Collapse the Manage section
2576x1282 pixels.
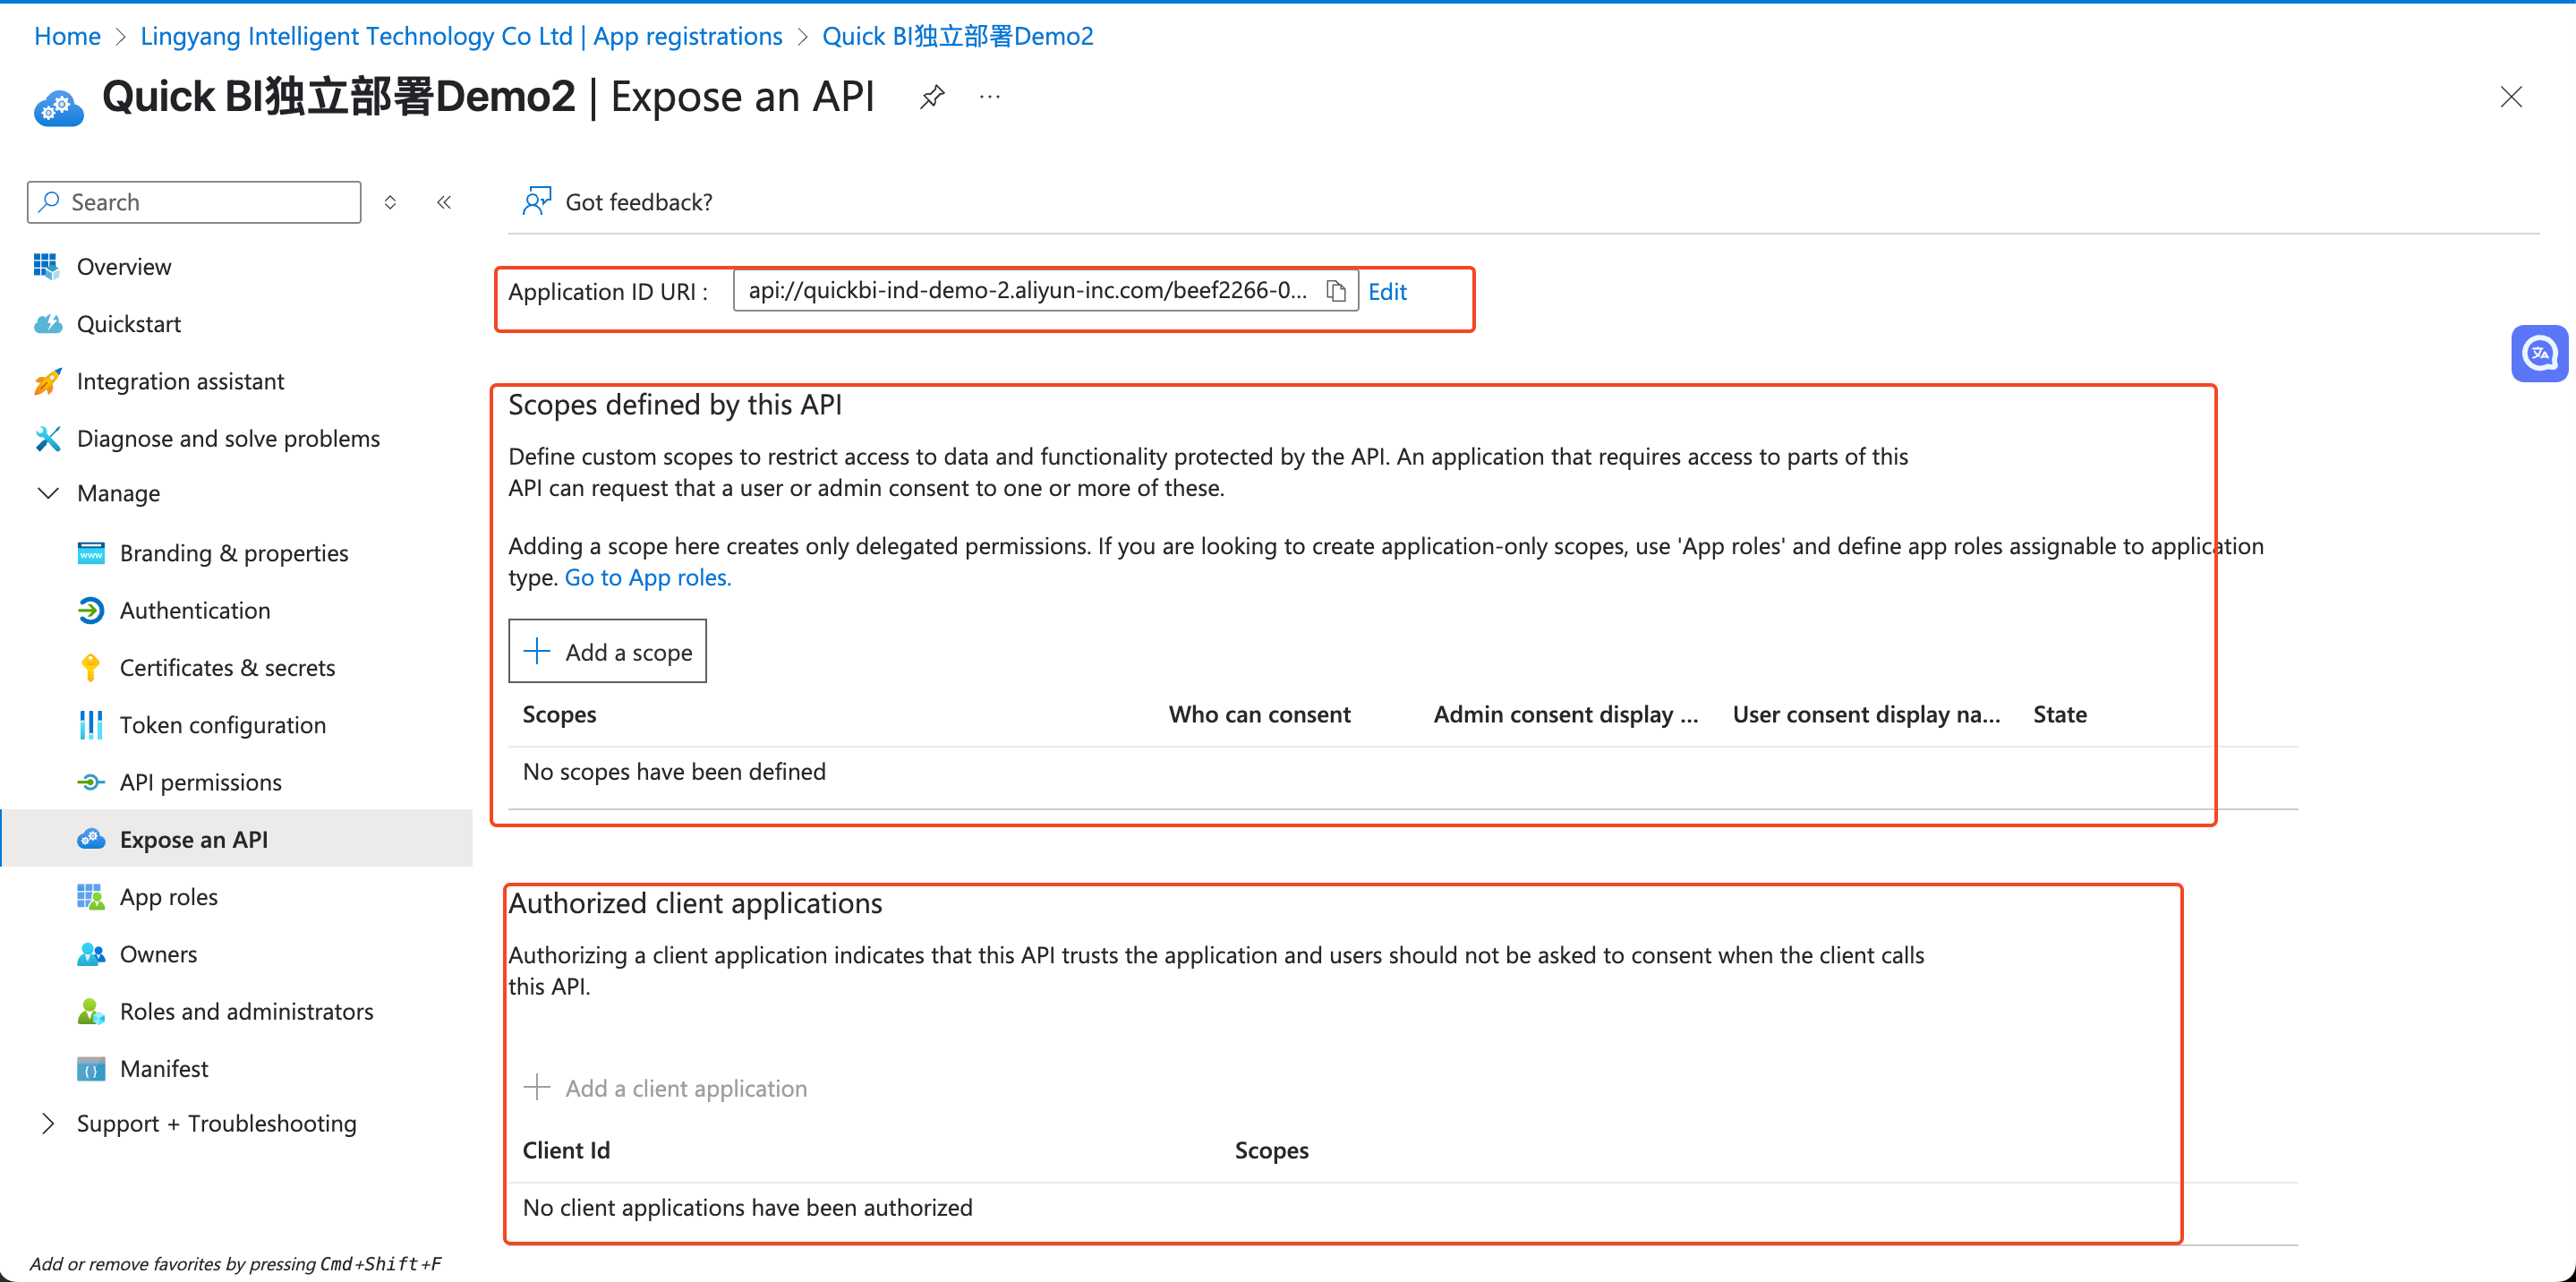[x=47, y=493]
